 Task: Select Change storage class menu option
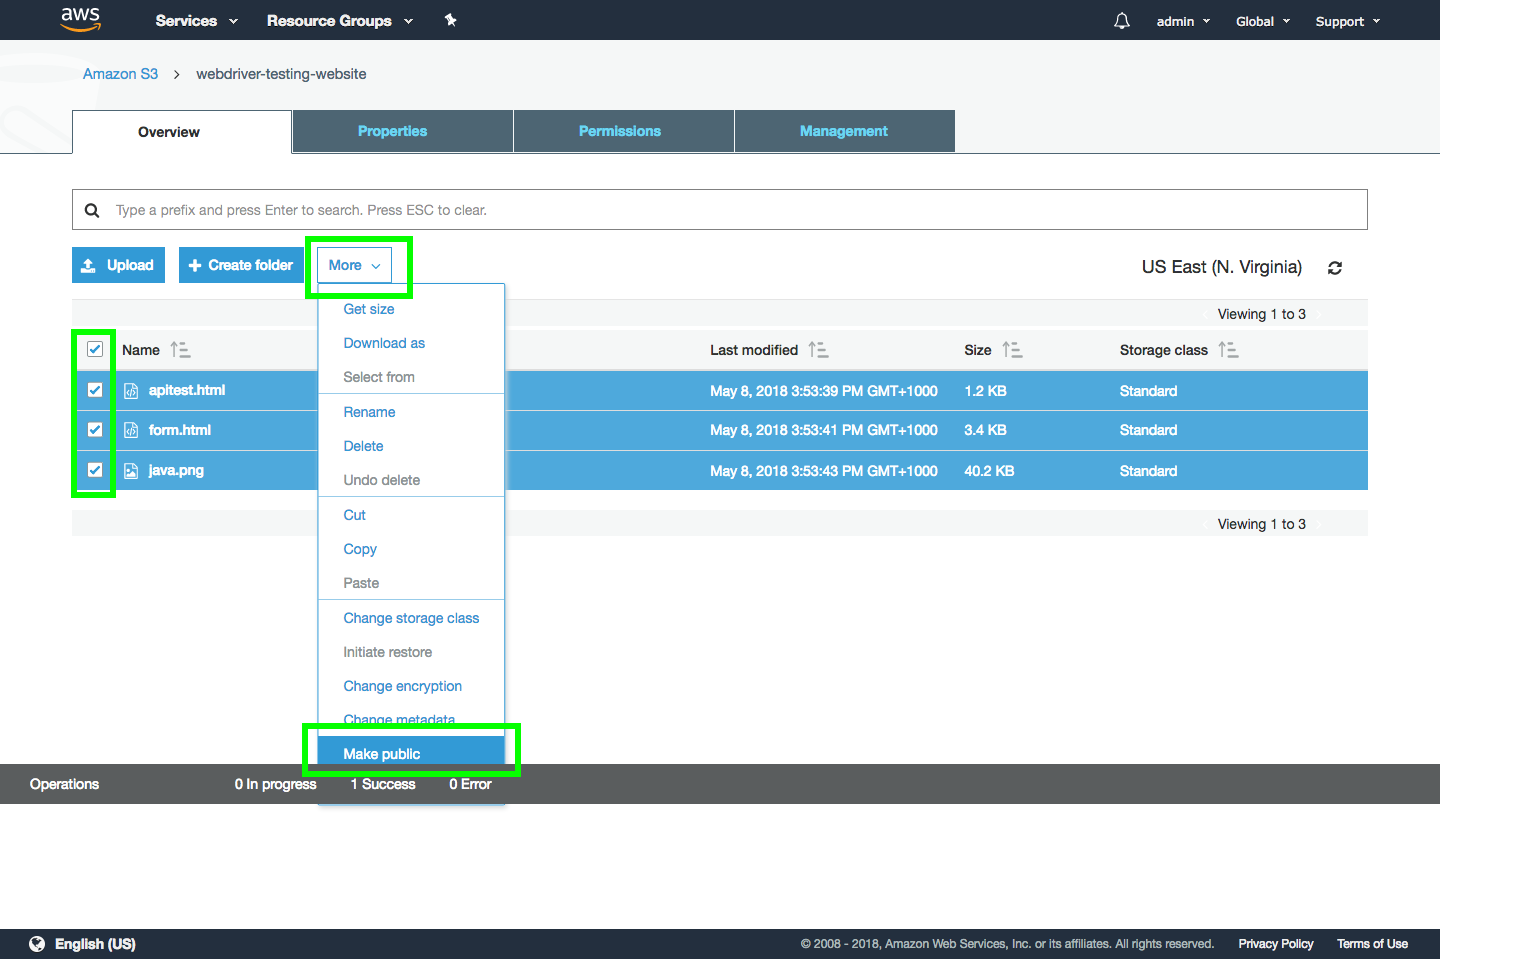point(411,618)
